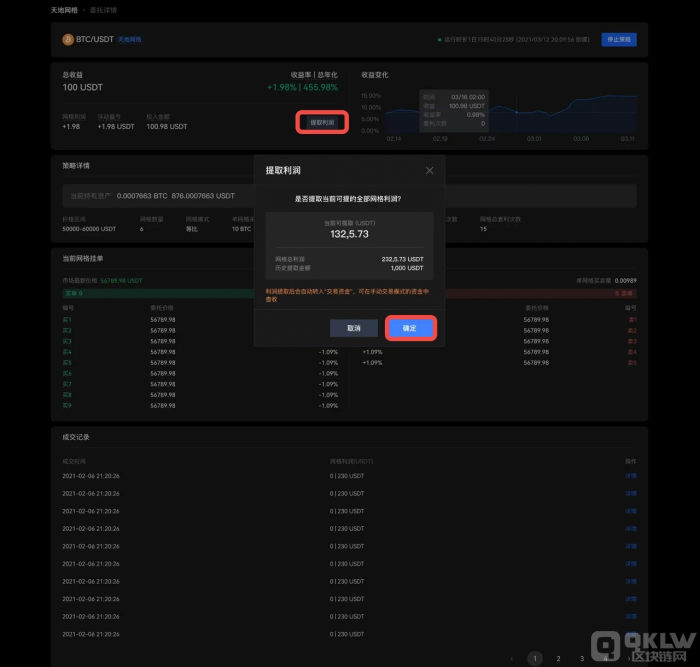The image size is (700, 667).
Task: Open 详情 link for first trade record
Action: click(630, 477)
